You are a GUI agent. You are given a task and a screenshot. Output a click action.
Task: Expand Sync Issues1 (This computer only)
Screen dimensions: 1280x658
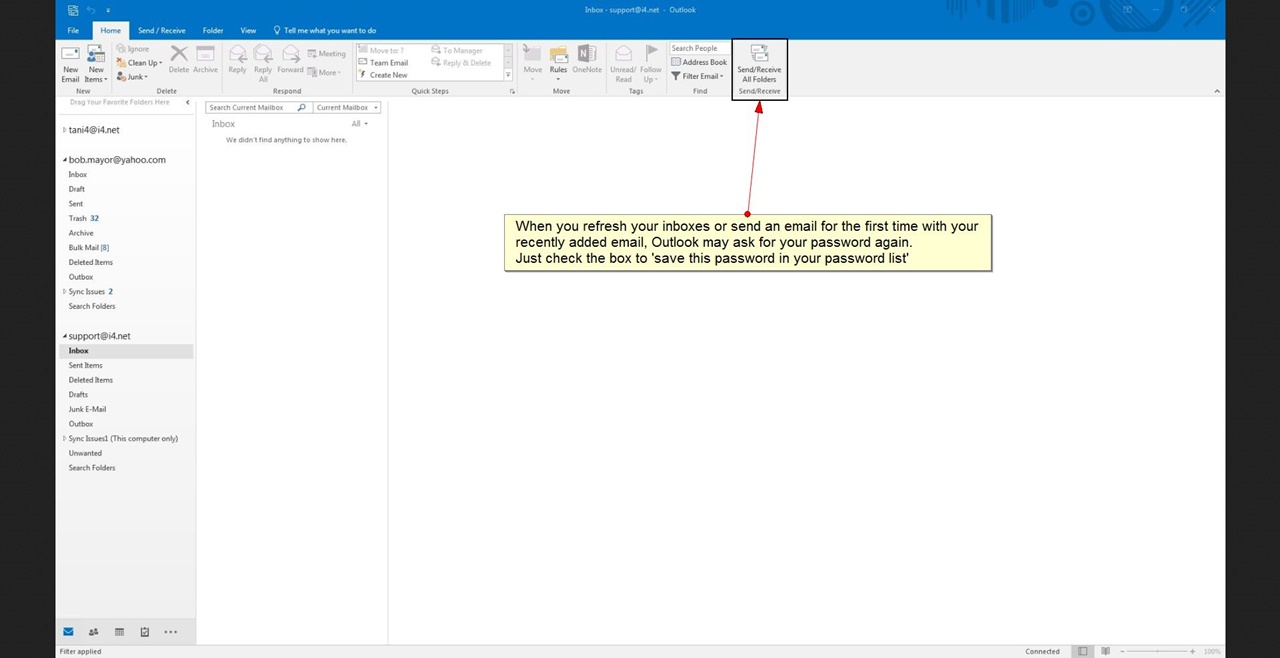pyautogui.click(x=65, y=438)
